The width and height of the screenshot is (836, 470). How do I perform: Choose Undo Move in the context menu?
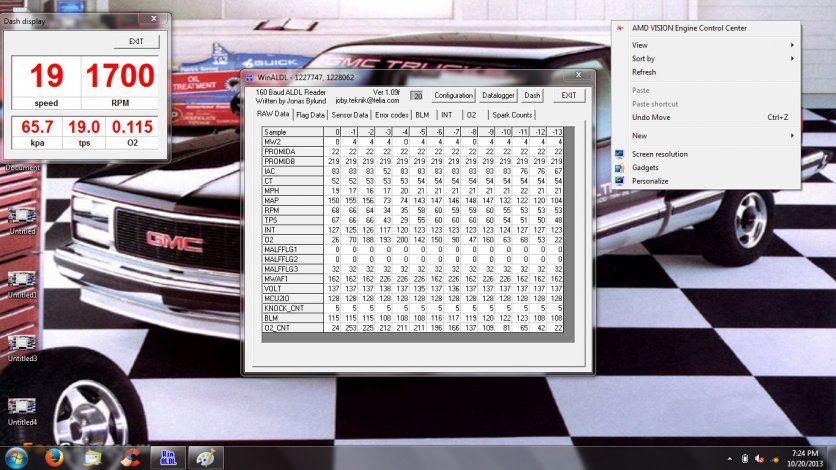pyautogui.click(x=705, y=117)
